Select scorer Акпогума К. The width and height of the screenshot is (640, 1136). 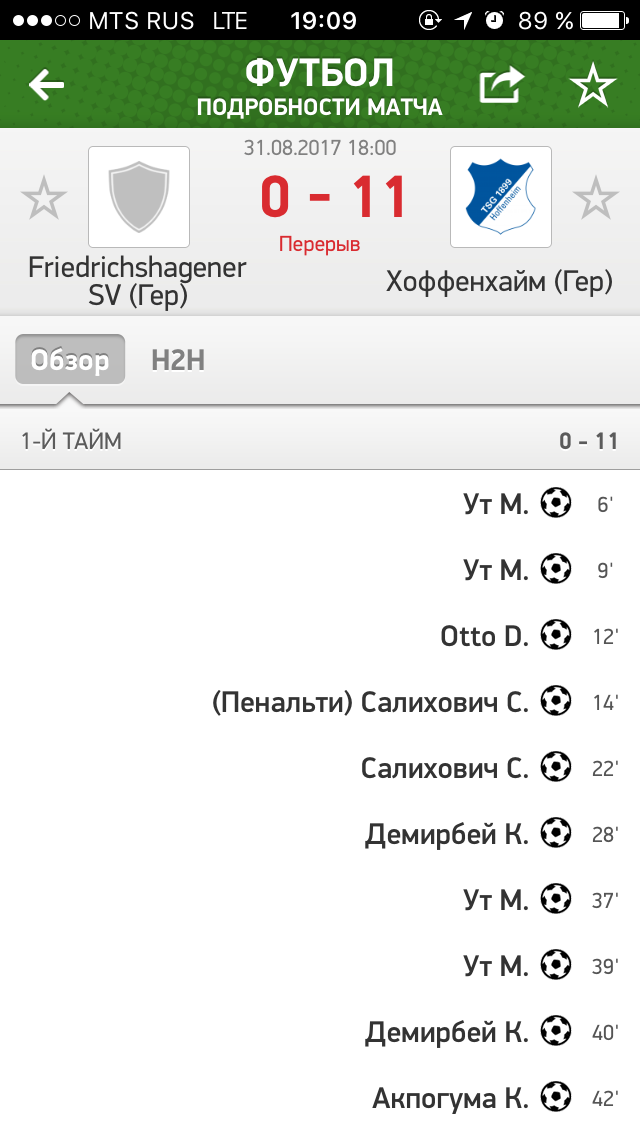pos(450,1097)
